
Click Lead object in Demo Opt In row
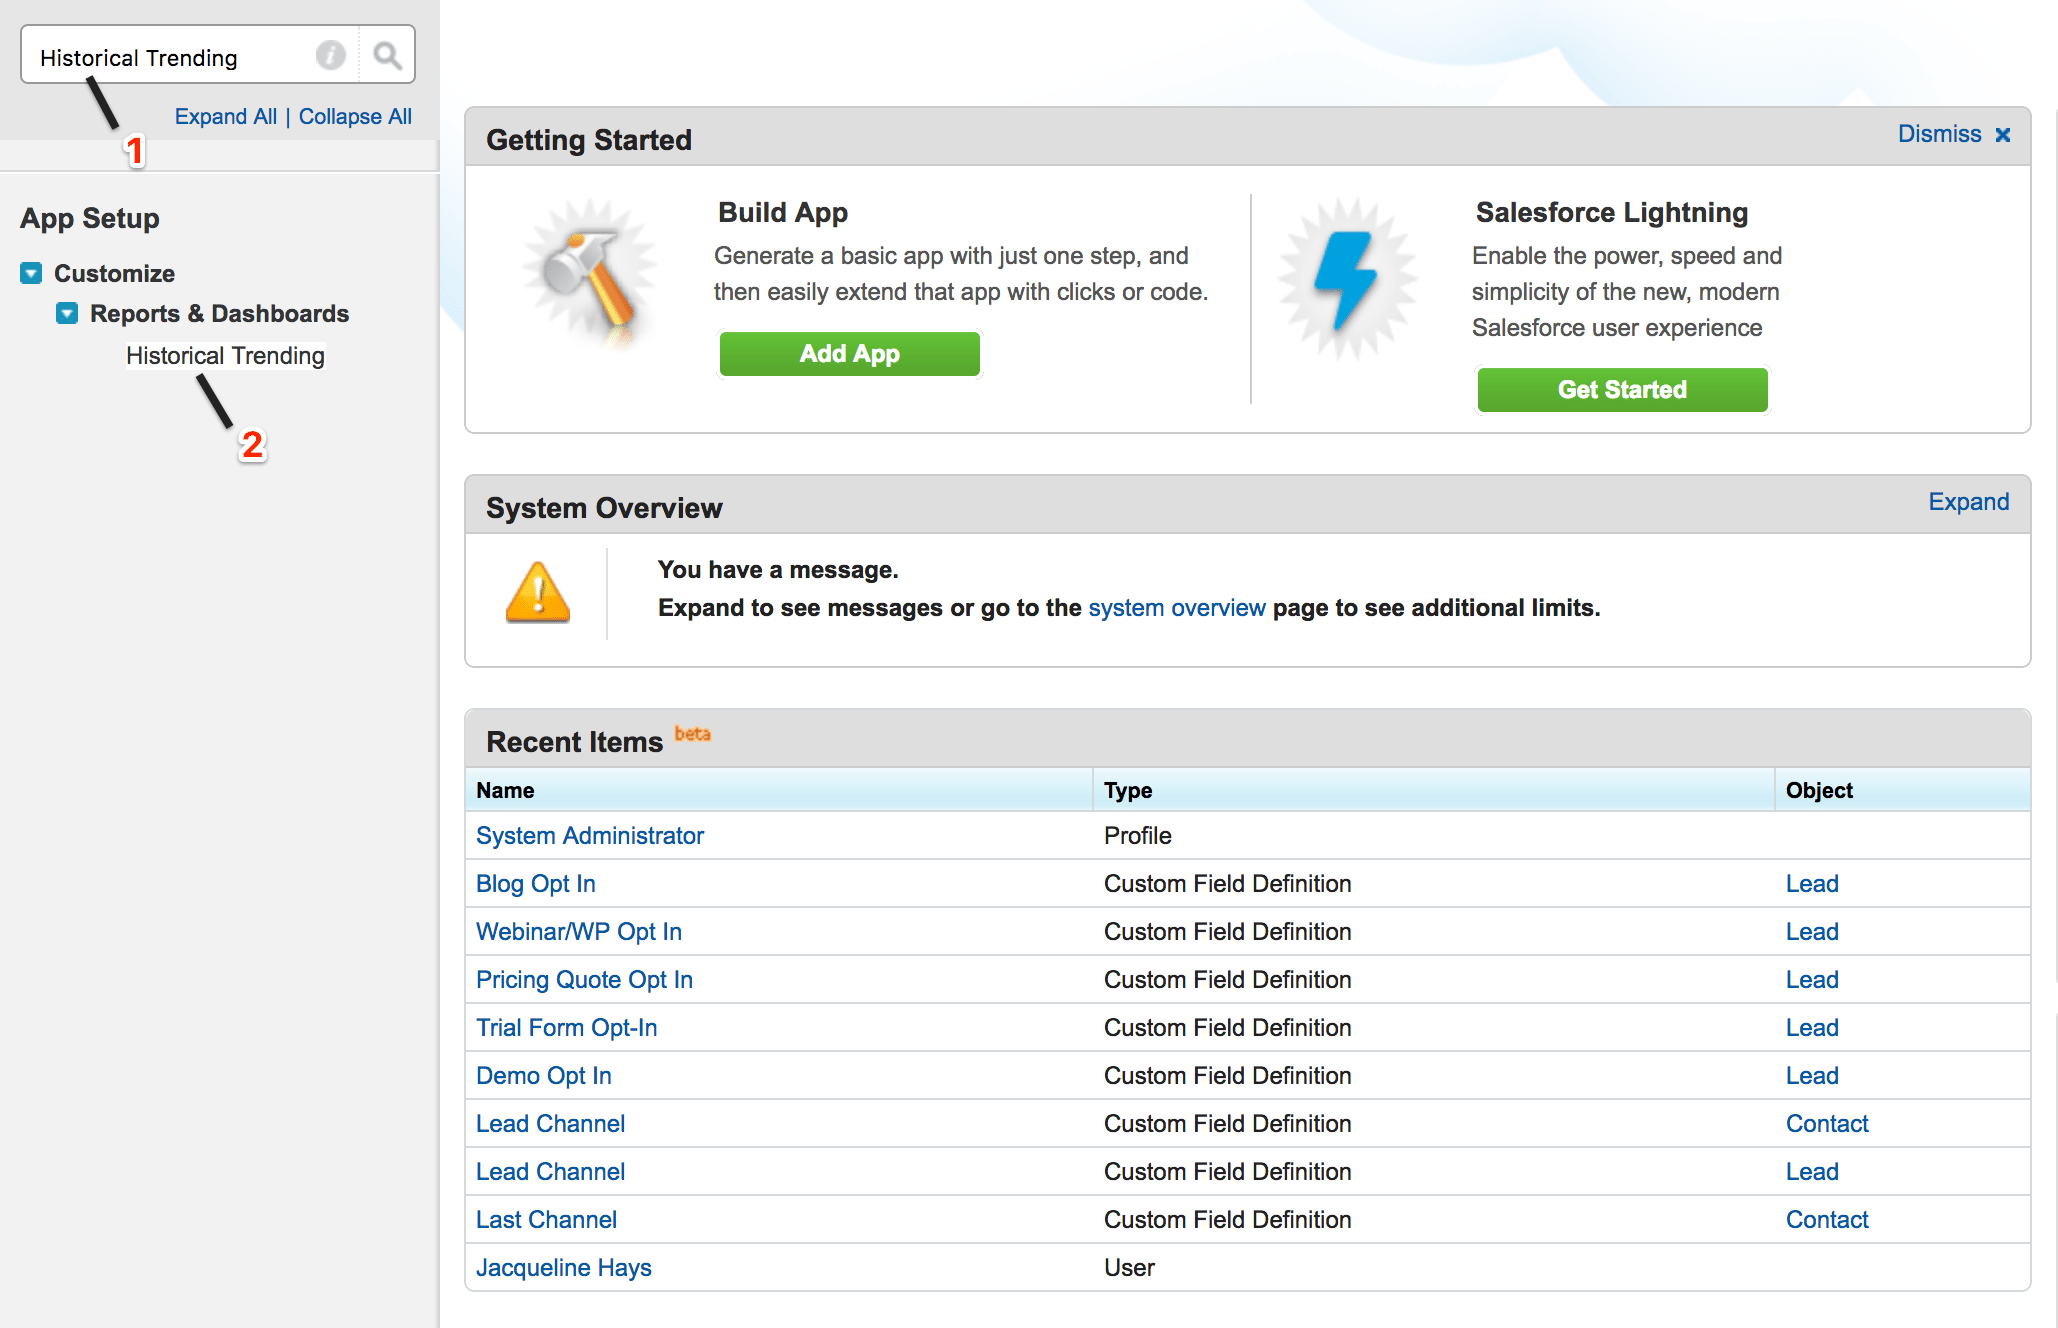coord(1812,1075)
